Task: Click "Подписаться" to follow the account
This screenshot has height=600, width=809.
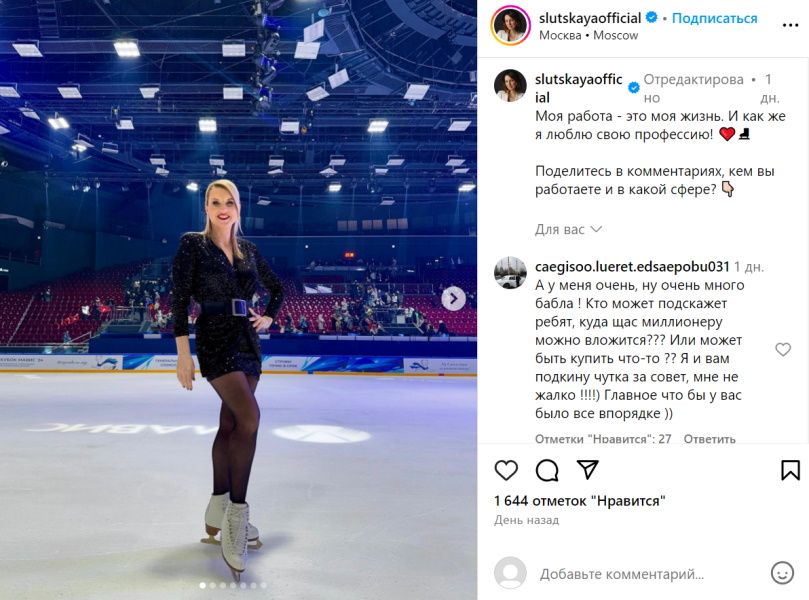Action: click(x=715, y=18)
